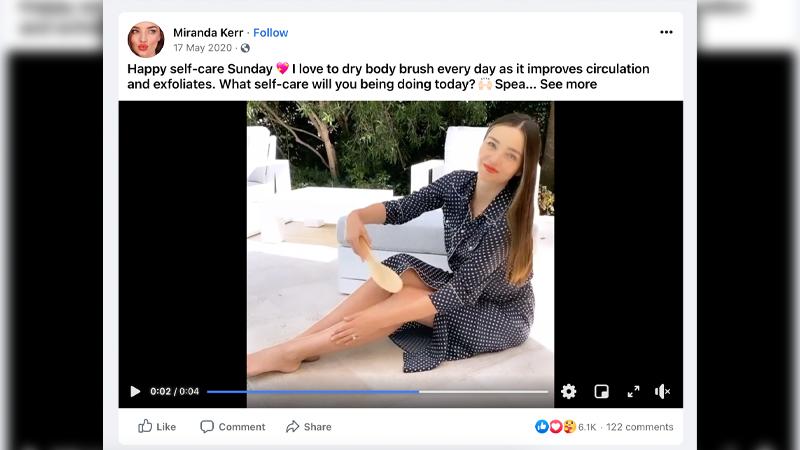Like the post
800x450 pixels.
[x=157, y=427]
